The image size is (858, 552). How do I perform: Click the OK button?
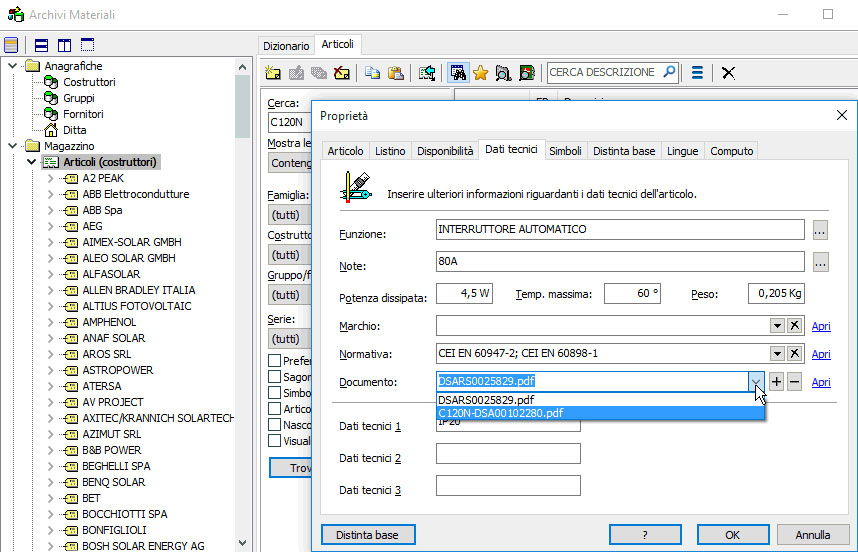pyautogui.click(x=733, y=535)
